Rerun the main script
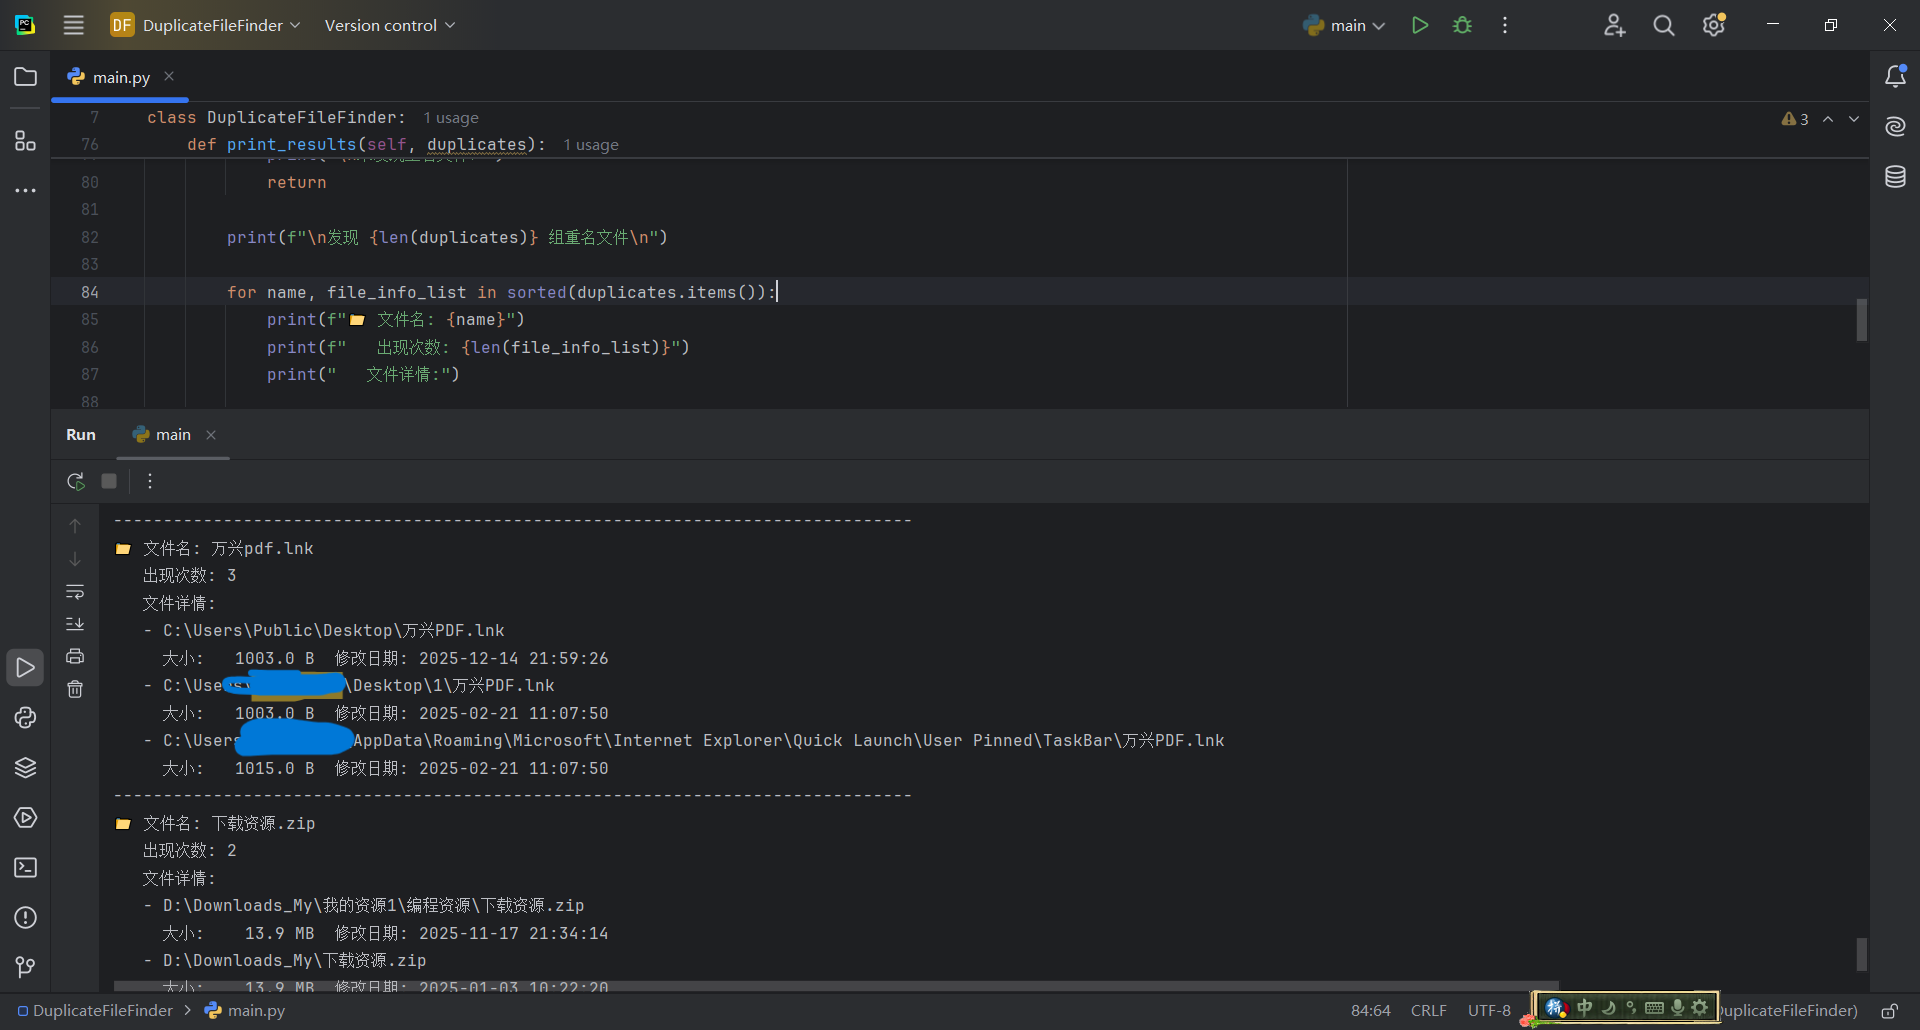The height and width of the screenshot is (1030, 1920). point(75,481)
